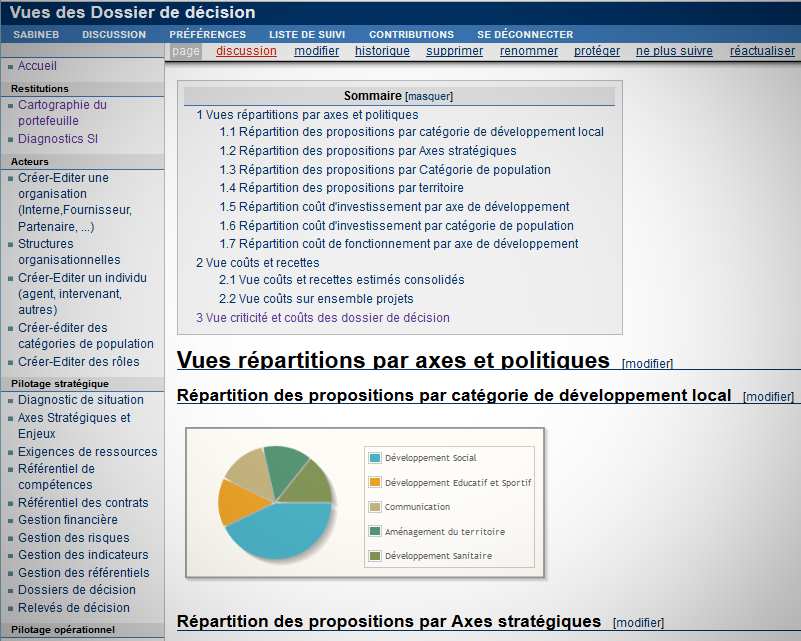This screenshot has height=641, width=801.
Task: Open 'Diagnostic de situation' link
Action: point(81,400)
